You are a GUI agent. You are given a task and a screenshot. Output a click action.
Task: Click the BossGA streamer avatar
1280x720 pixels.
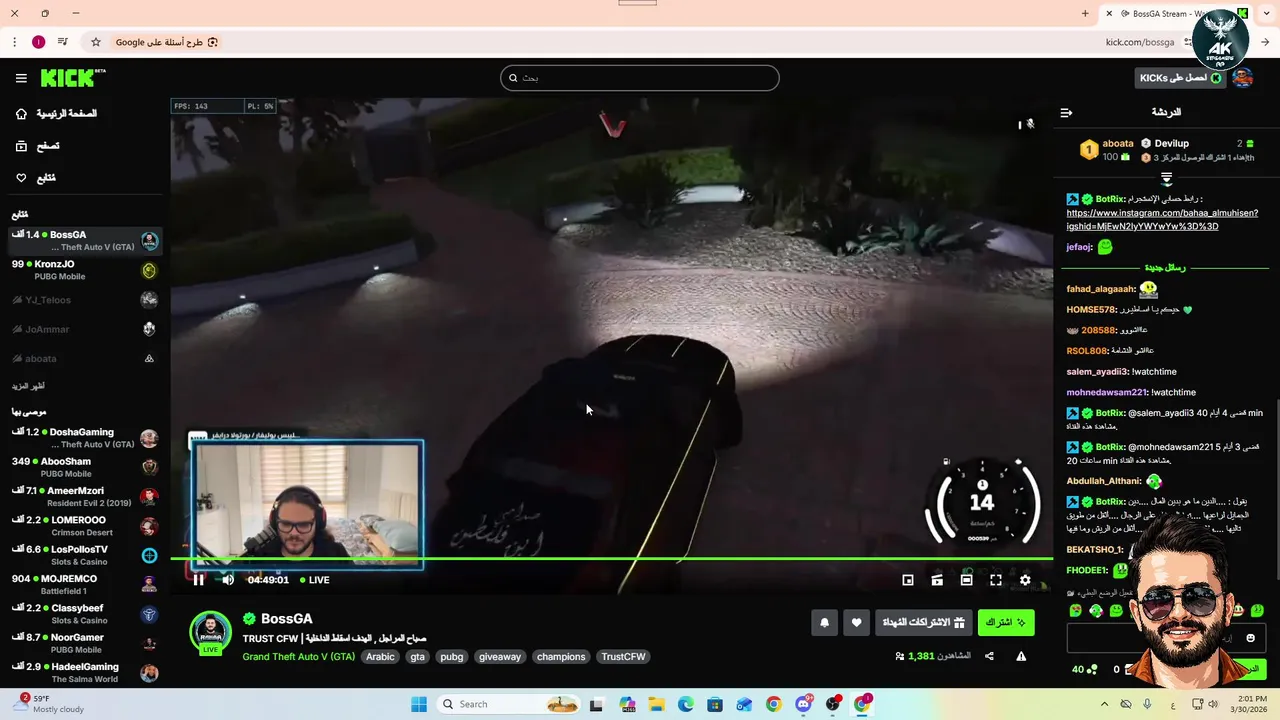click(211, 632)
